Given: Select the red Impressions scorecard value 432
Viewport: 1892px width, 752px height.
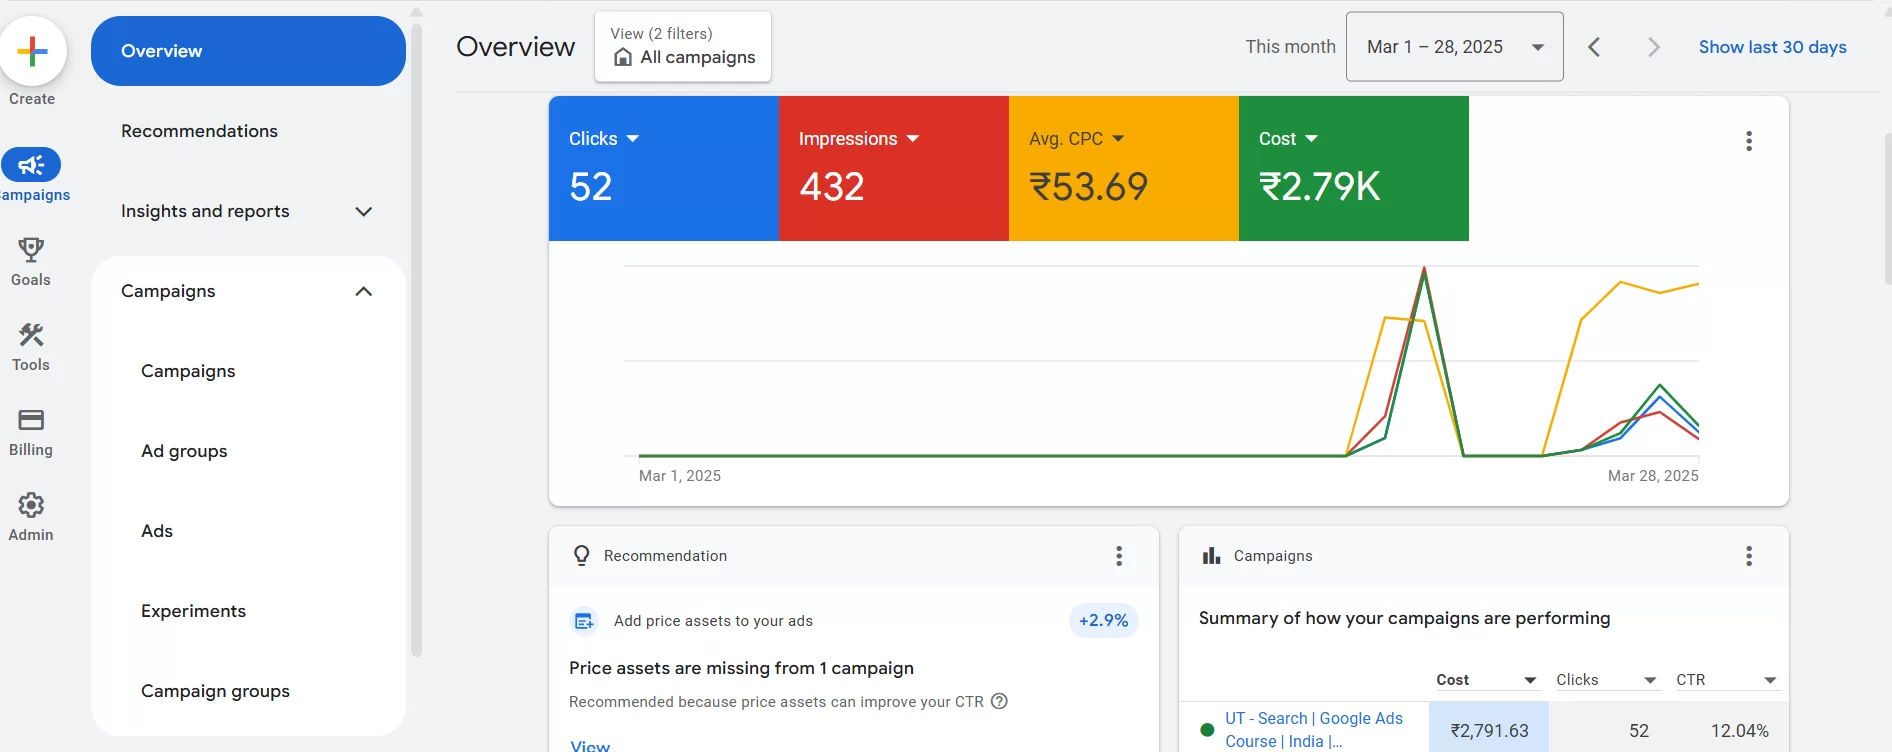Looking at the screenshot, I should (x=831, y=187).
